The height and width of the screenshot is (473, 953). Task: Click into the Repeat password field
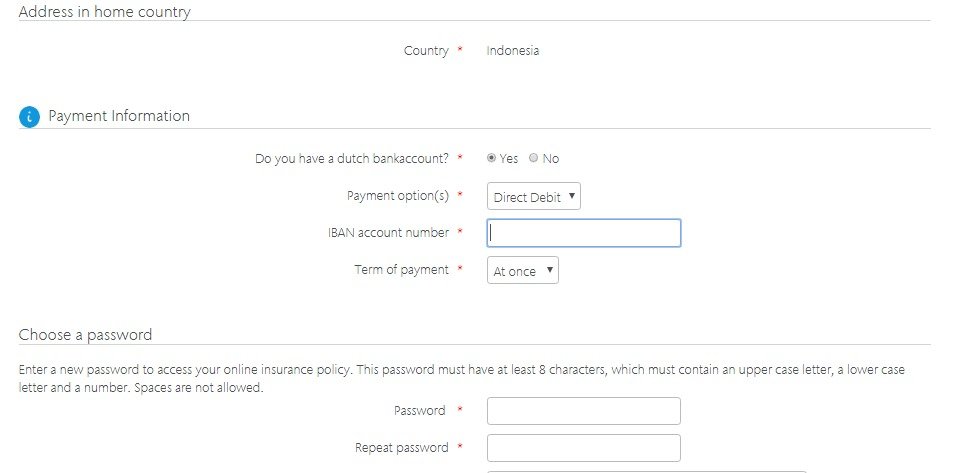tap(583, 448)
